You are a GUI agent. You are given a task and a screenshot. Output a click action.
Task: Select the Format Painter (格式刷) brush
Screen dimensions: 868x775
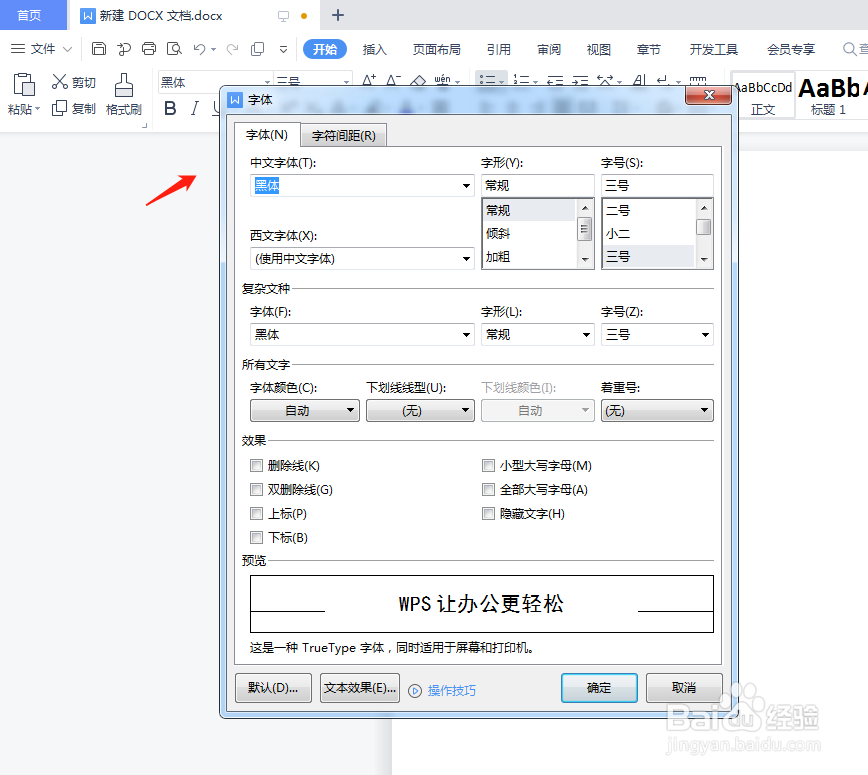tap(123, 86)
